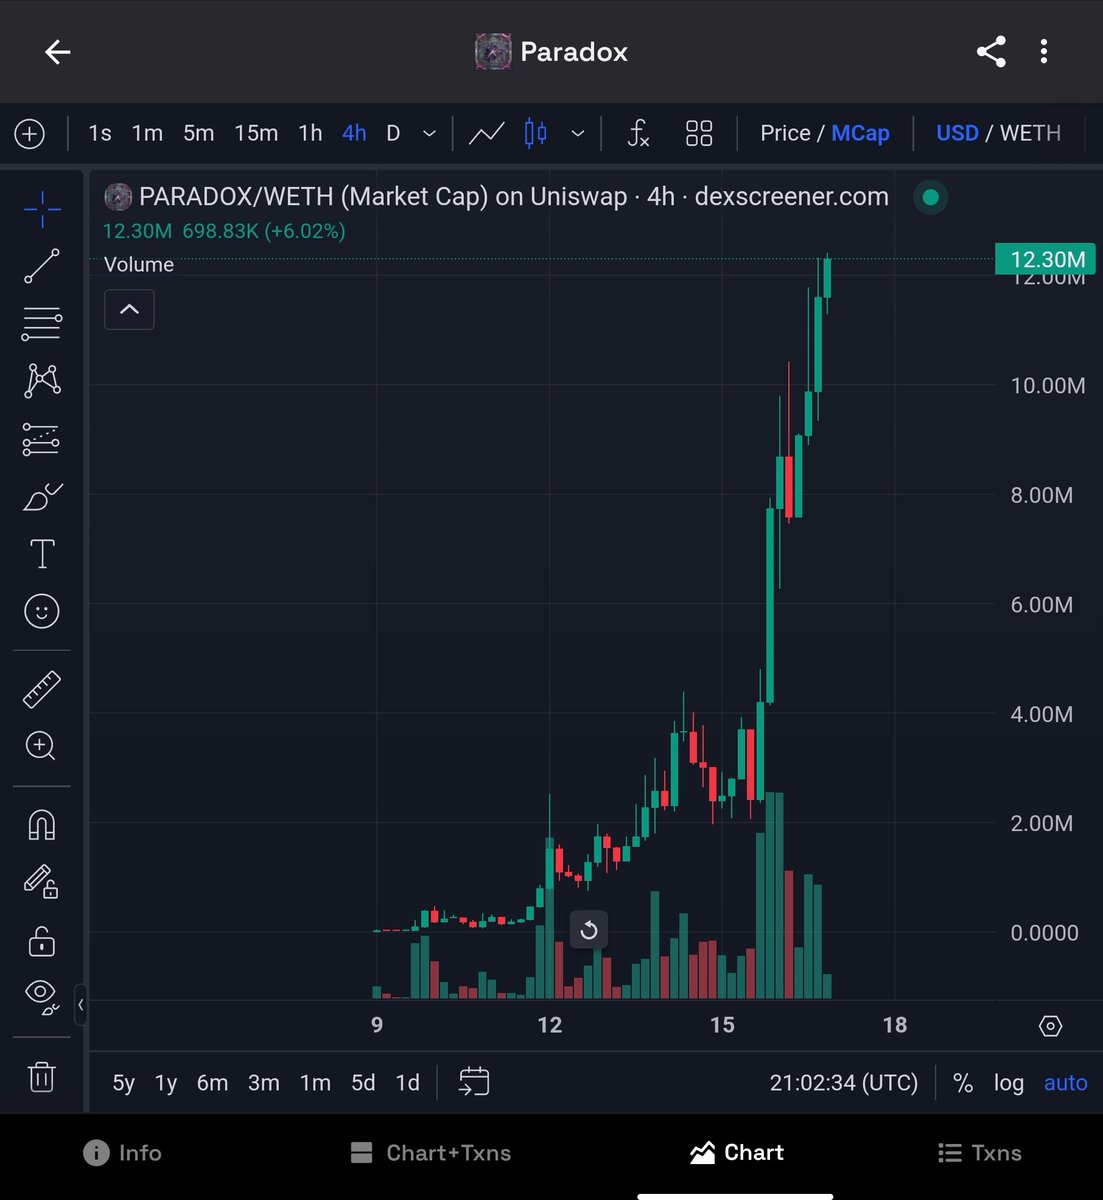Toggle display to MCap
This screenshot has width=1103, height=1200.
860,133
